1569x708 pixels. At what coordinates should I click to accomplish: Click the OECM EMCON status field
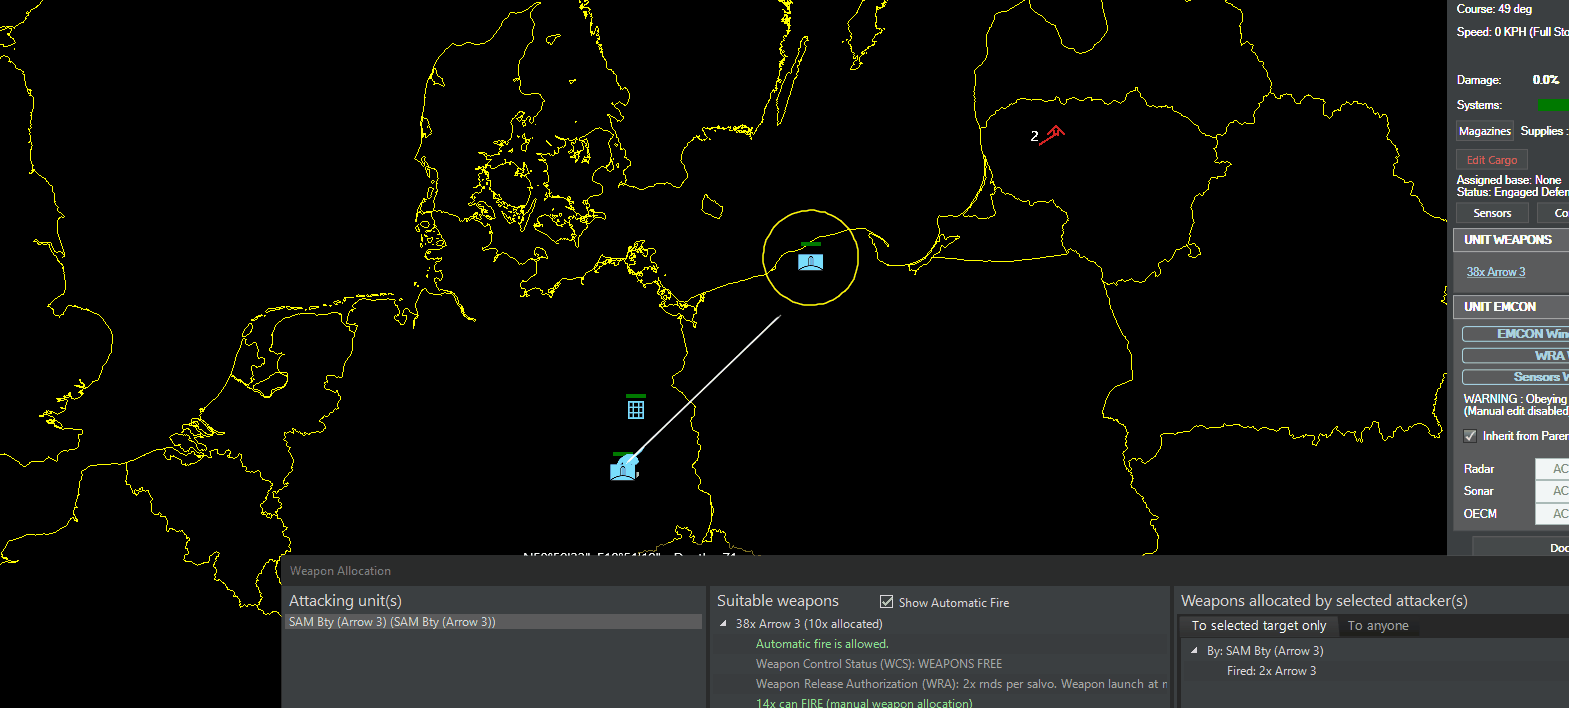(x=1552, y=514)
